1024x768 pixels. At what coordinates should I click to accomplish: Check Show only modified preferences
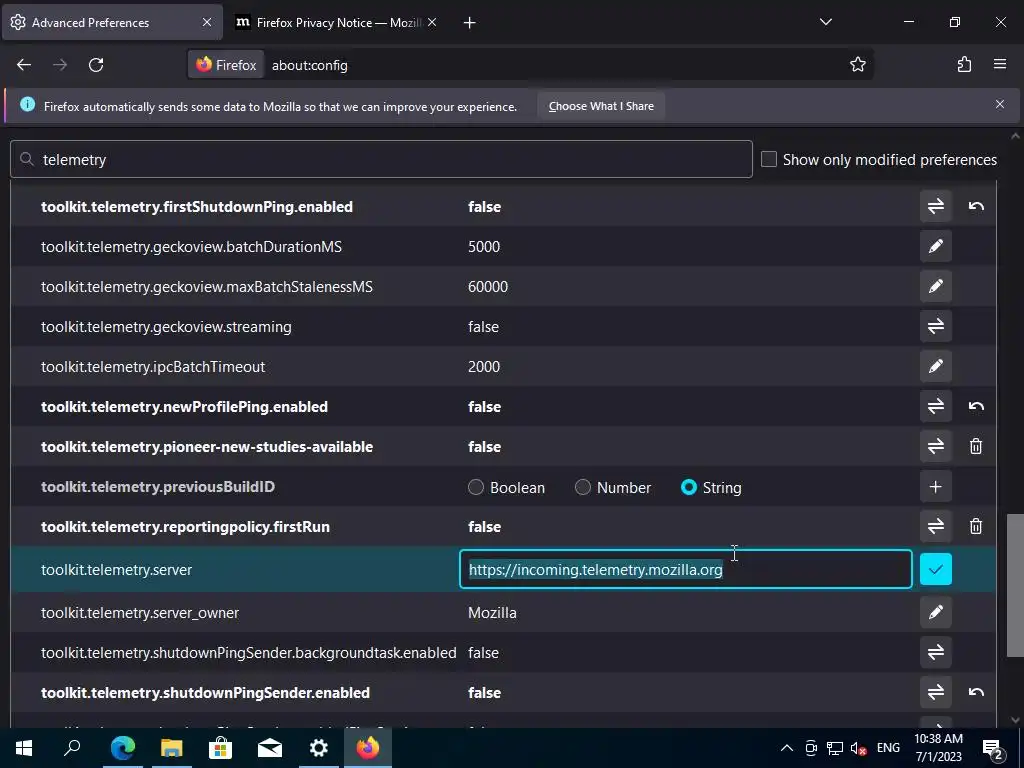pos(769,159)
